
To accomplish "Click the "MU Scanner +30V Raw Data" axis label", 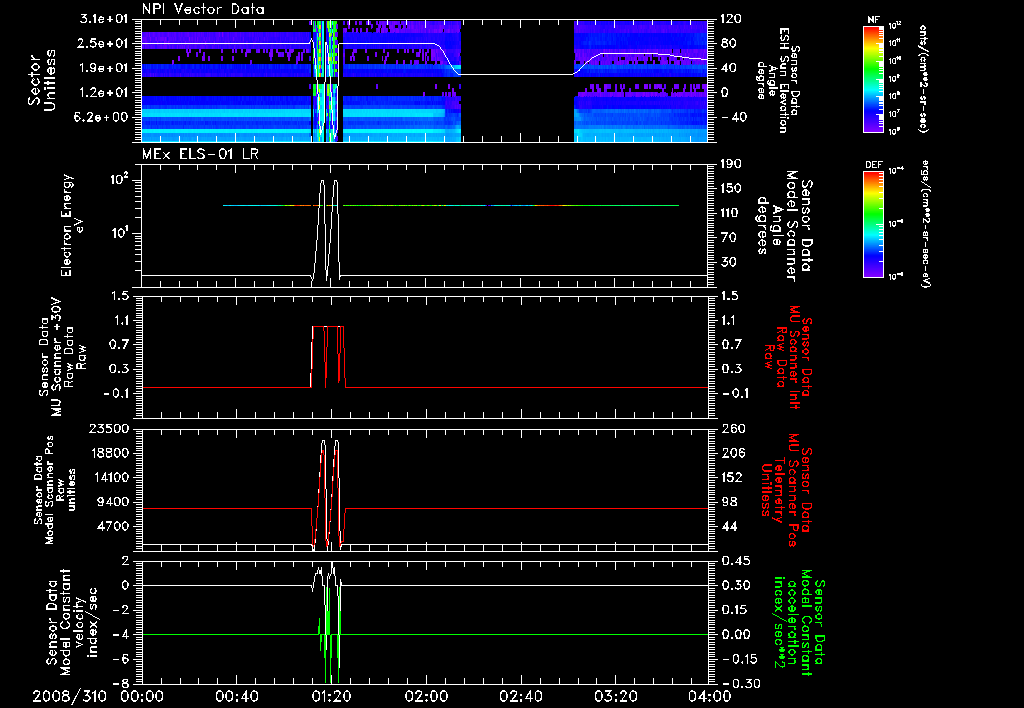I will 62,356.
